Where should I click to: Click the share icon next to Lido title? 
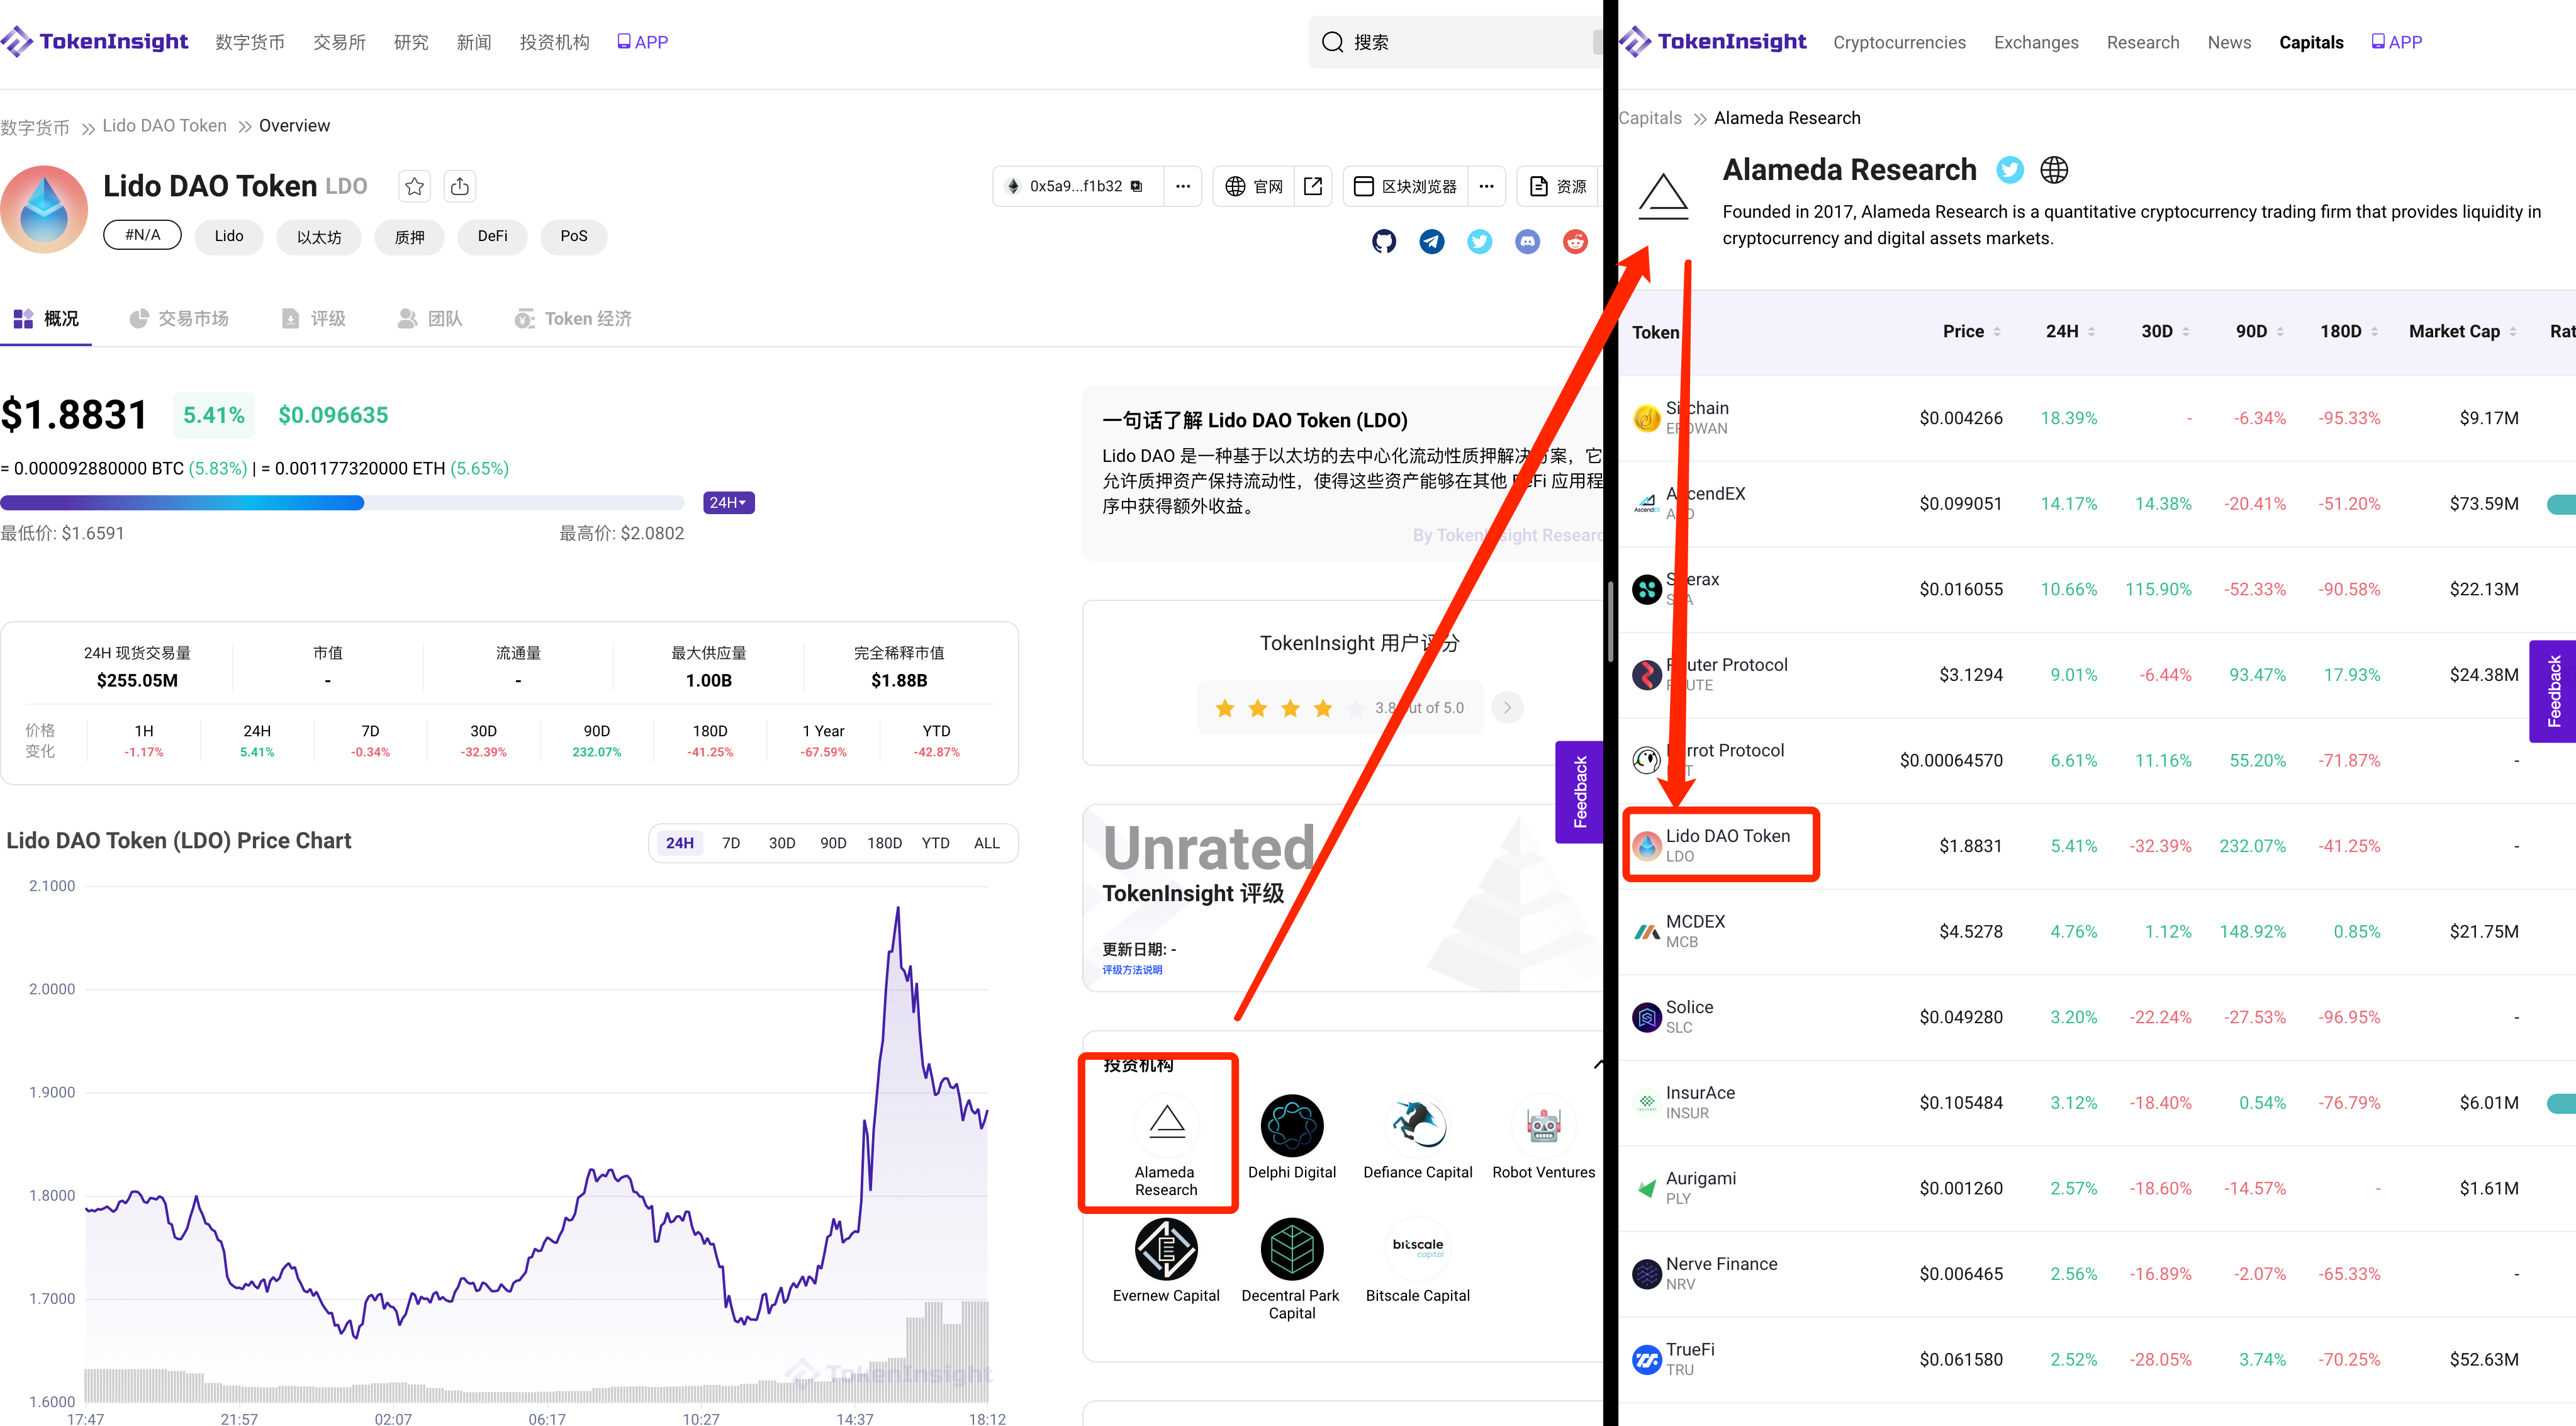460,186
